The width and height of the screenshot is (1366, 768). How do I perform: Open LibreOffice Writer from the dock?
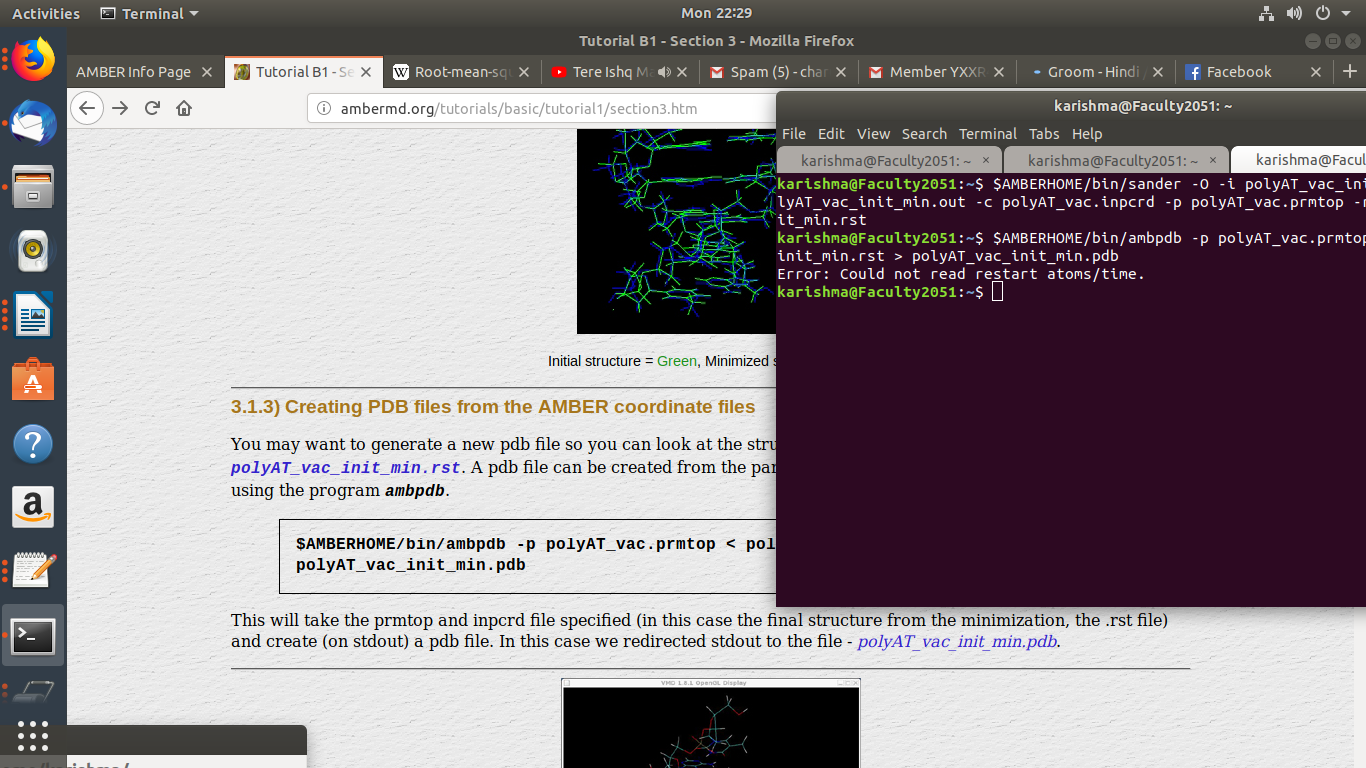[x=33, y=315]
